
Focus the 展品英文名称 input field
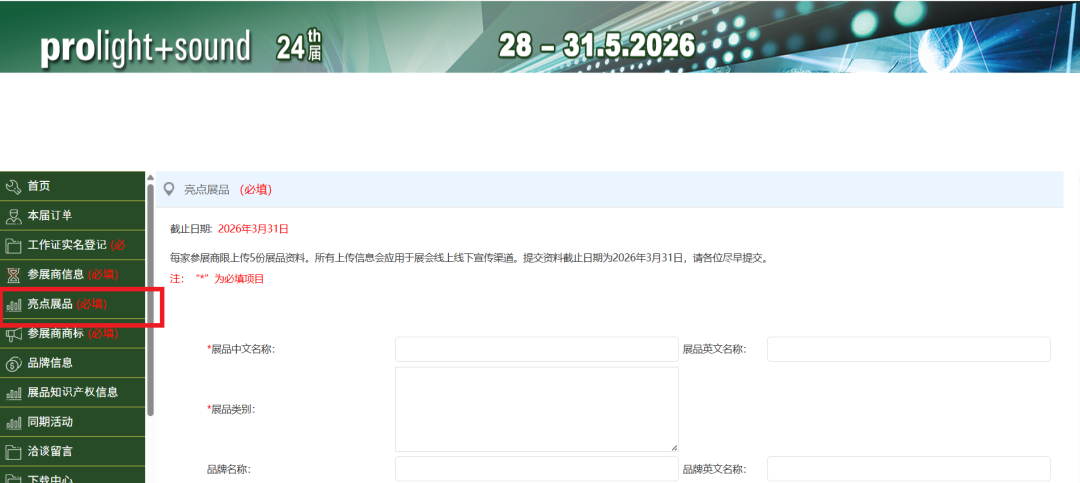coord(908,349)
